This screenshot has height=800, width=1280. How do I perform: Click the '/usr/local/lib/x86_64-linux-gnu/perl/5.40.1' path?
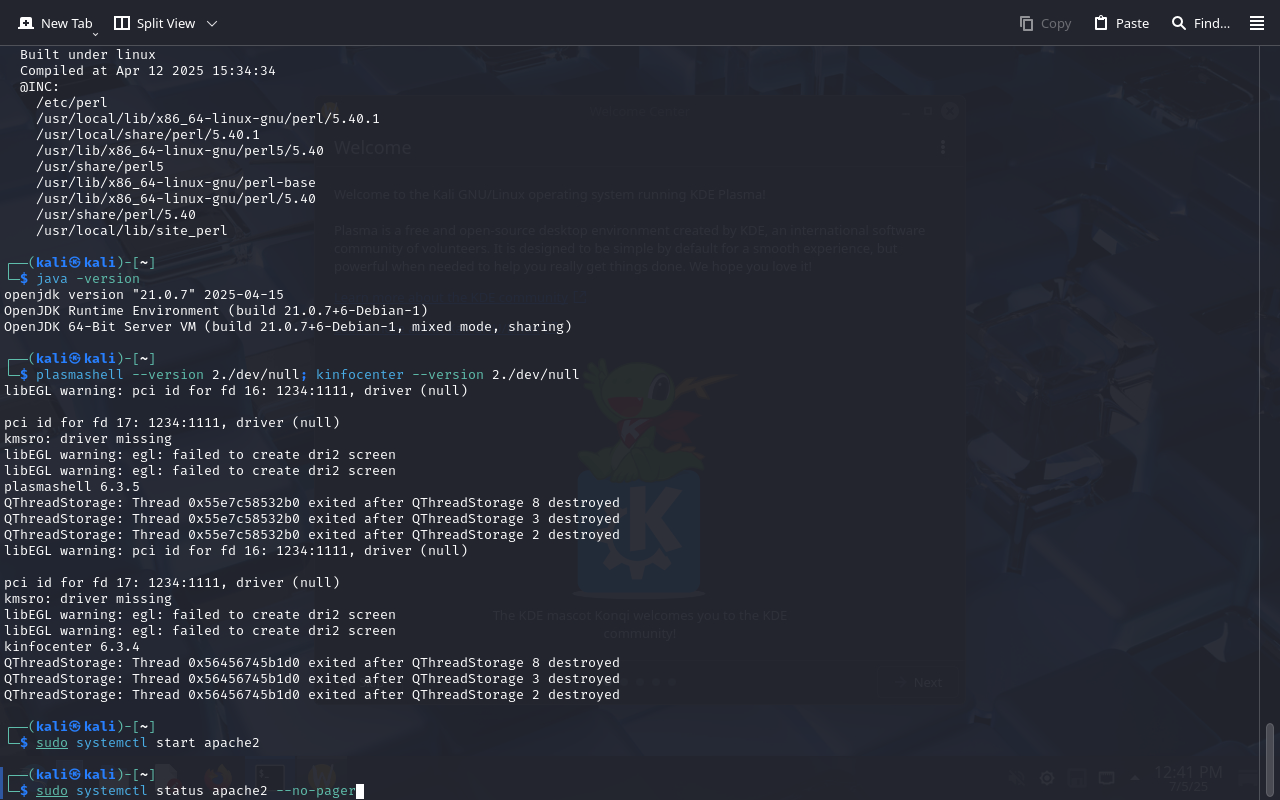tap(208, 118)
